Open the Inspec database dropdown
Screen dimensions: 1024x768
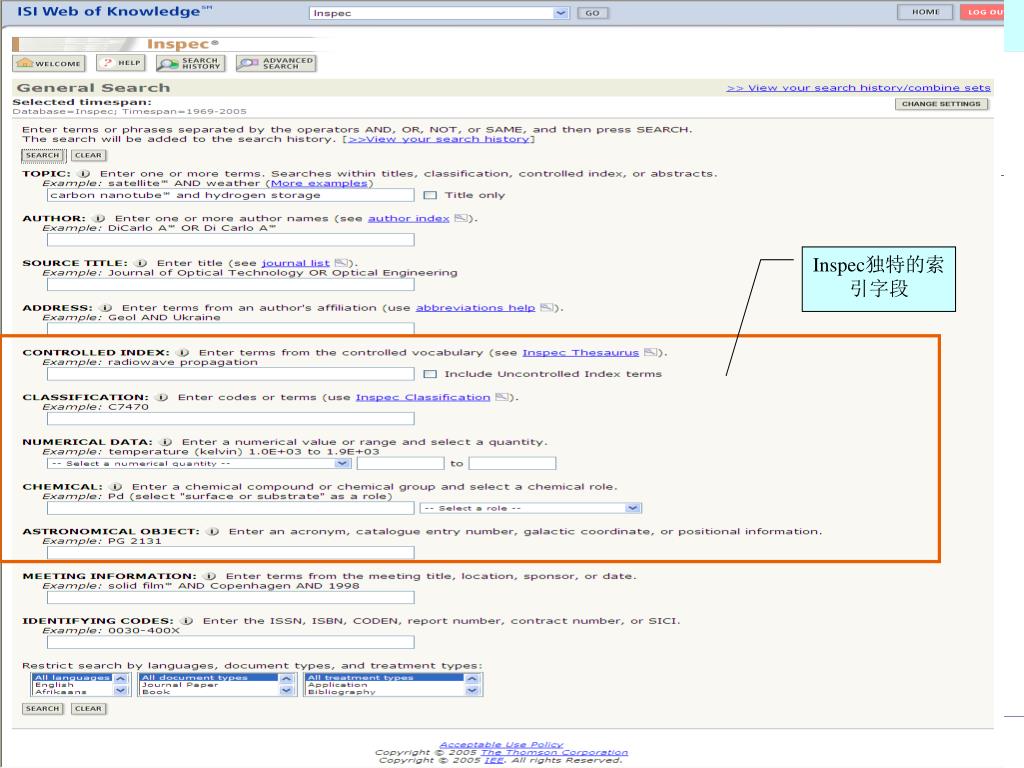[440, 13]
